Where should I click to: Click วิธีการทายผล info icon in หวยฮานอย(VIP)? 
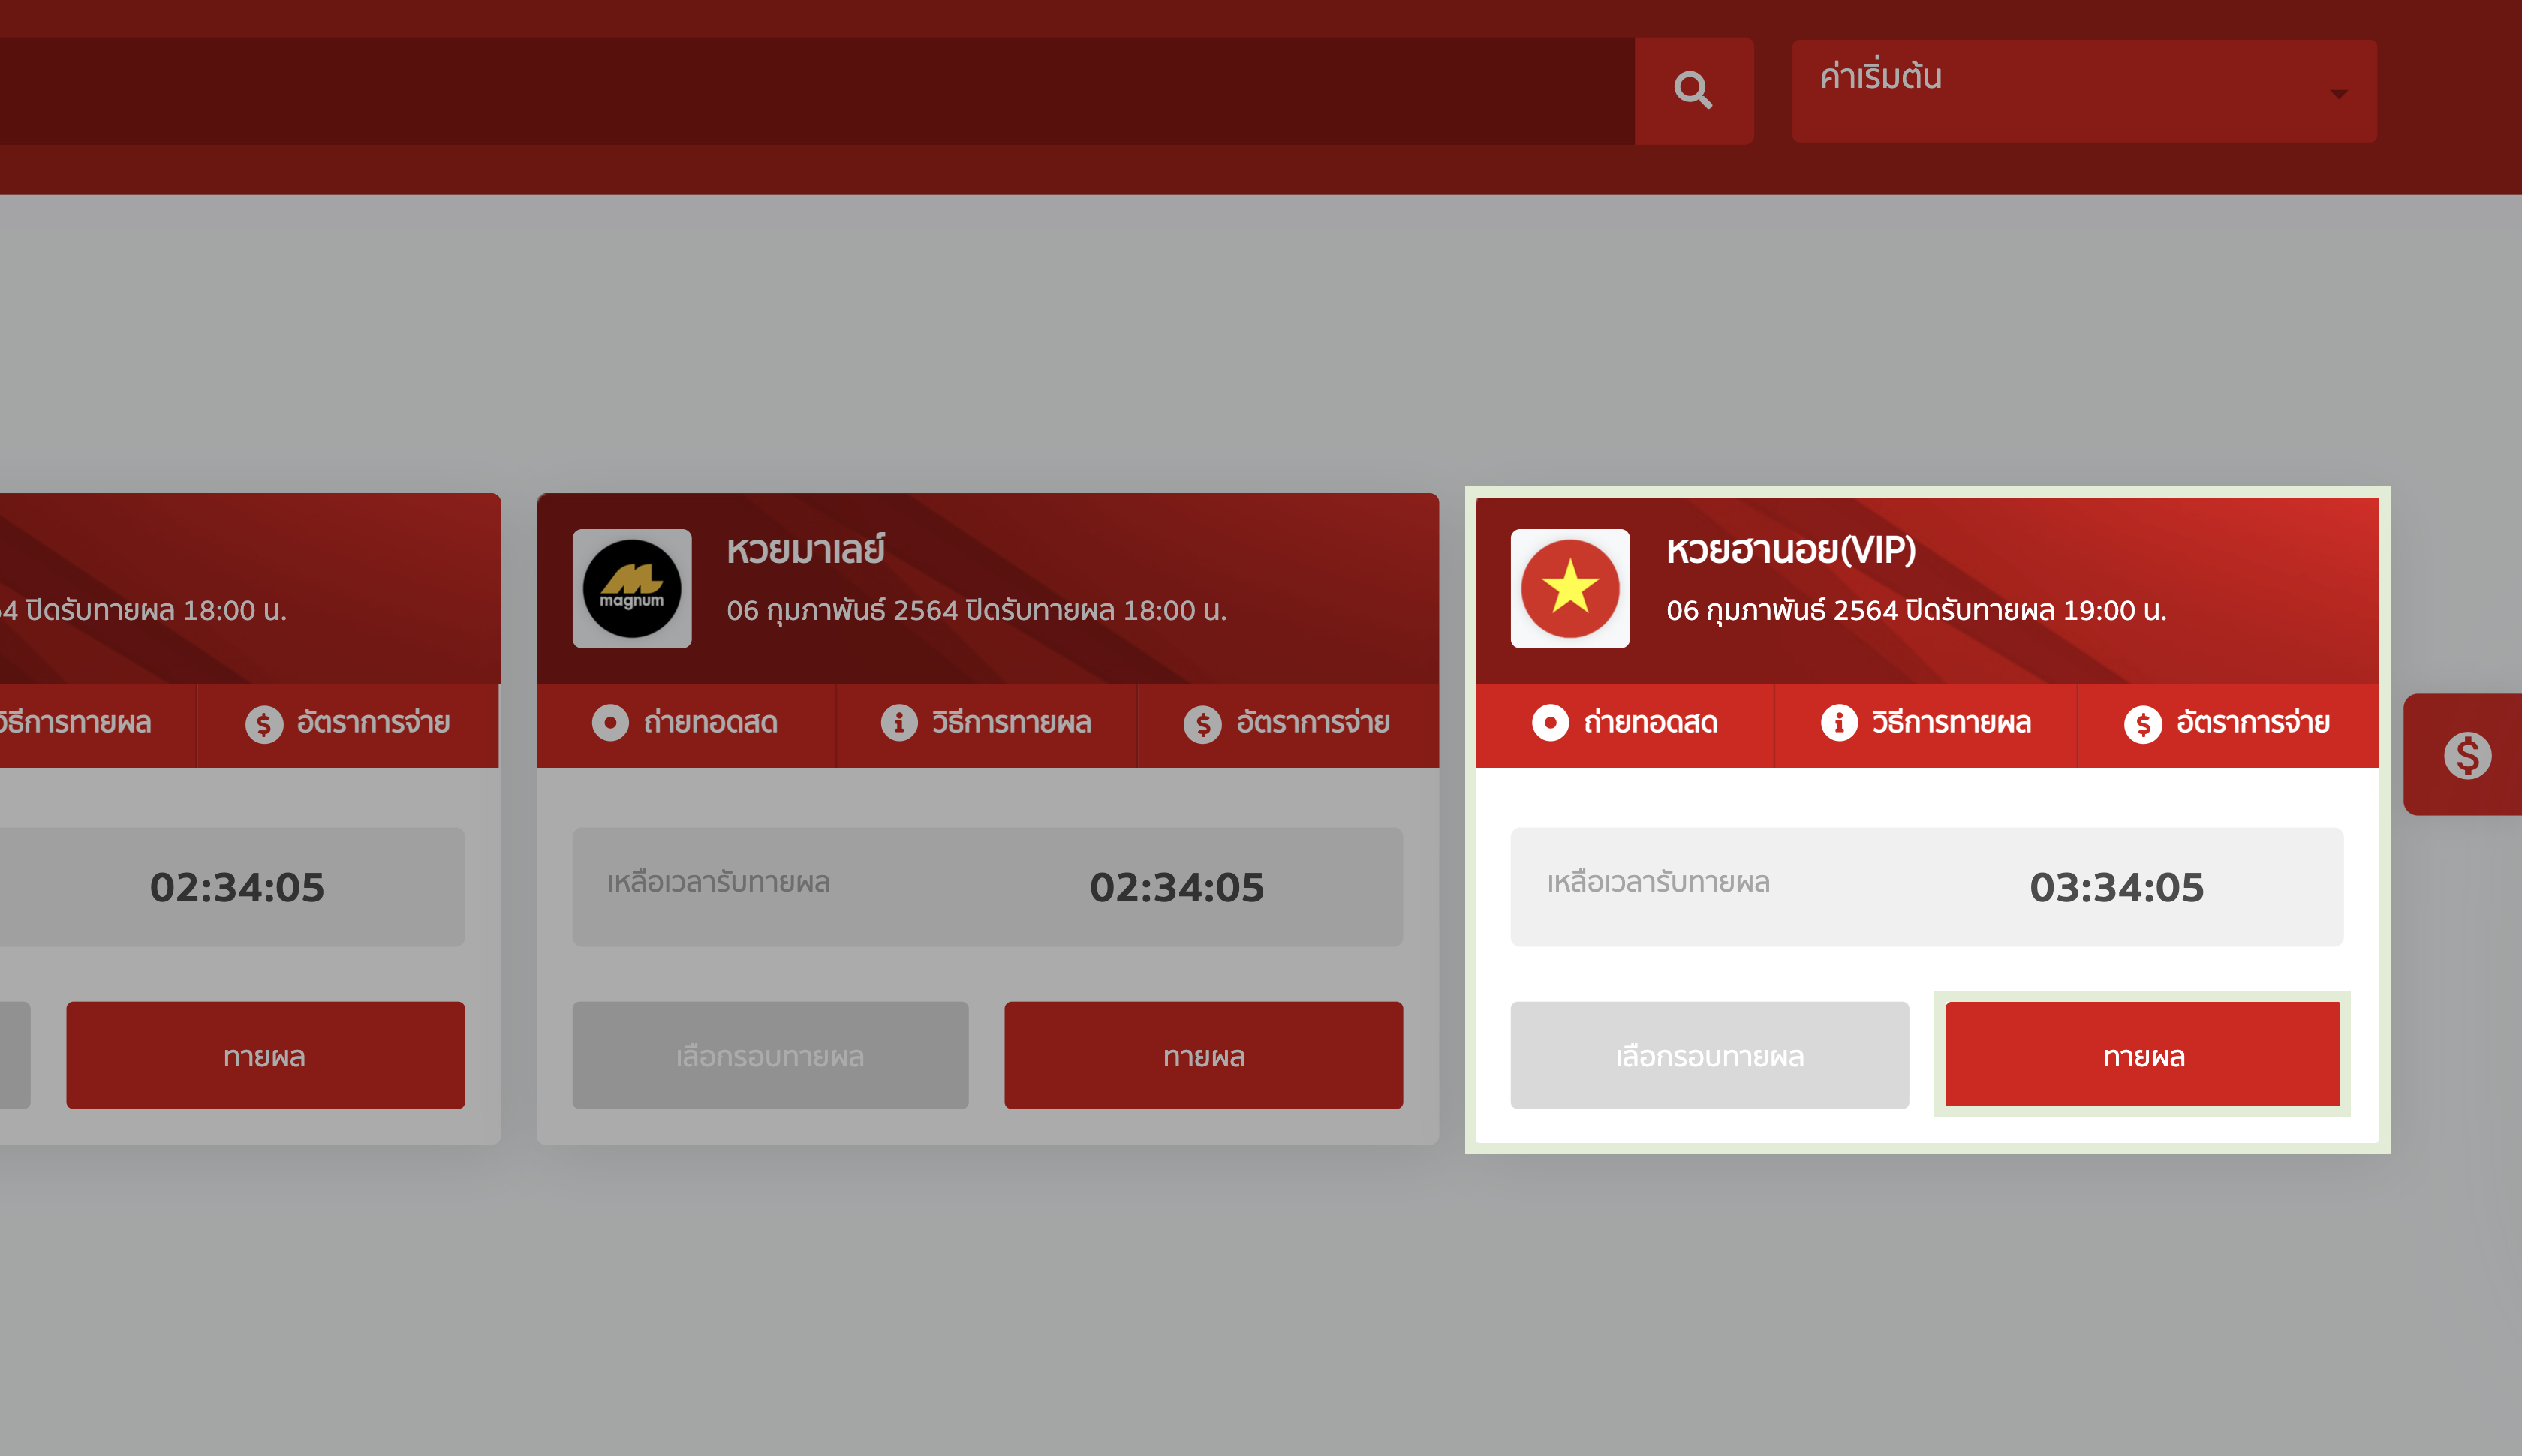[1838, 722]
